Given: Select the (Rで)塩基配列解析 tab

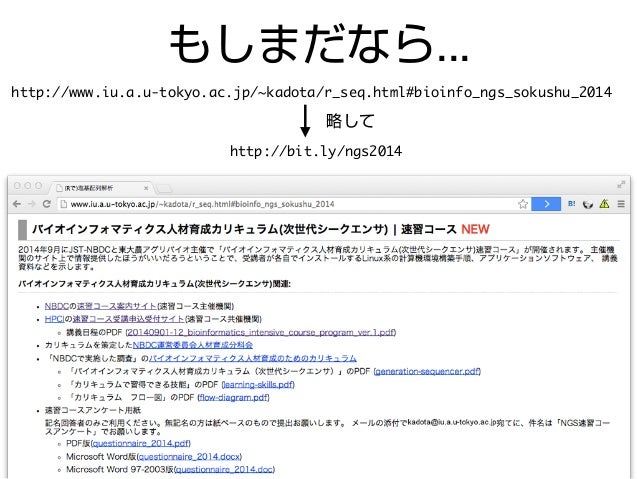Looking at the screenshot, I should (x=100, y=188).
